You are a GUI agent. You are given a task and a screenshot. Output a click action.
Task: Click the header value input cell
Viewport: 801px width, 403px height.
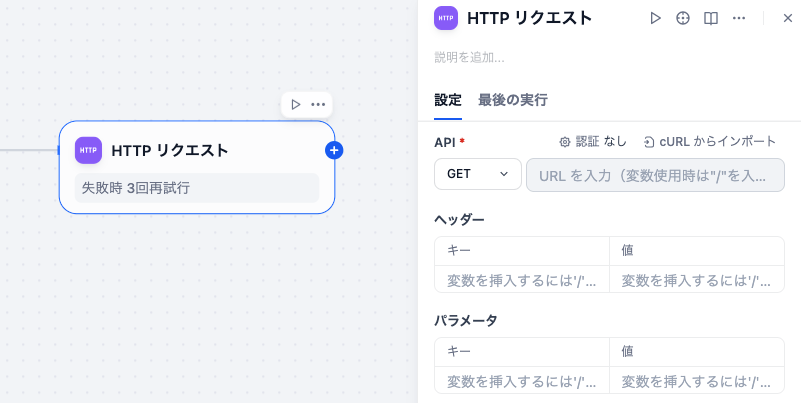coord(696,280)
